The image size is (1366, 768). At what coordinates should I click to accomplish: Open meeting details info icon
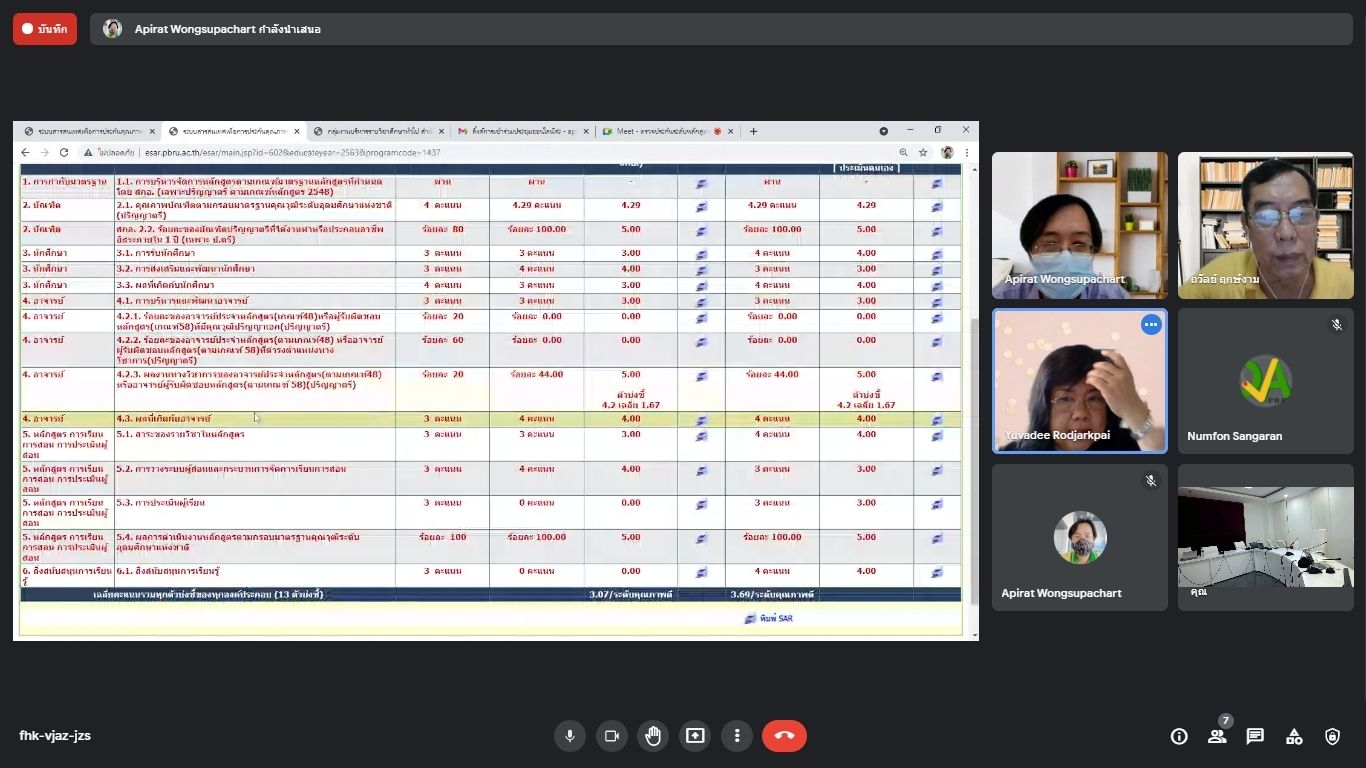tap(1179, 736)
